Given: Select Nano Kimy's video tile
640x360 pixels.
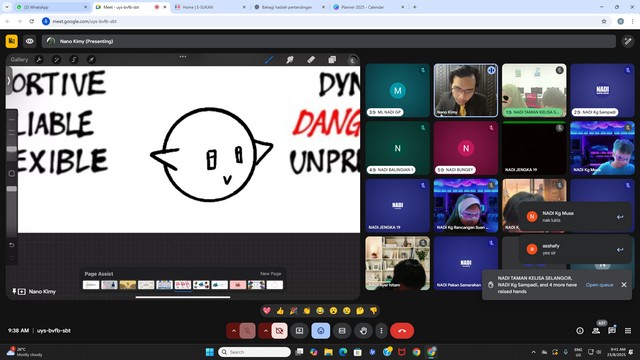Looking at the screenshot, I should pos(465,90).
